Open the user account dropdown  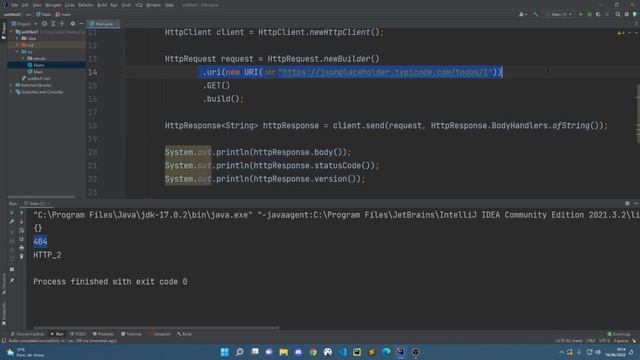(x=523, y=14)
